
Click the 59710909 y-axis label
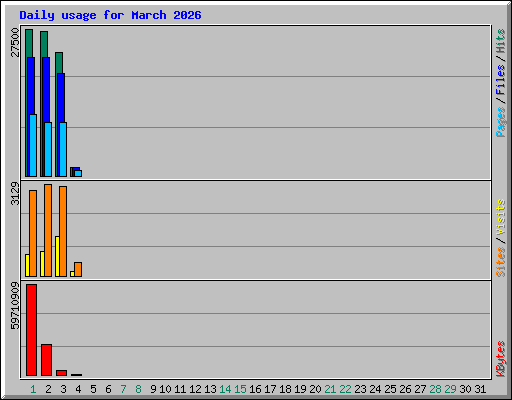15,306
